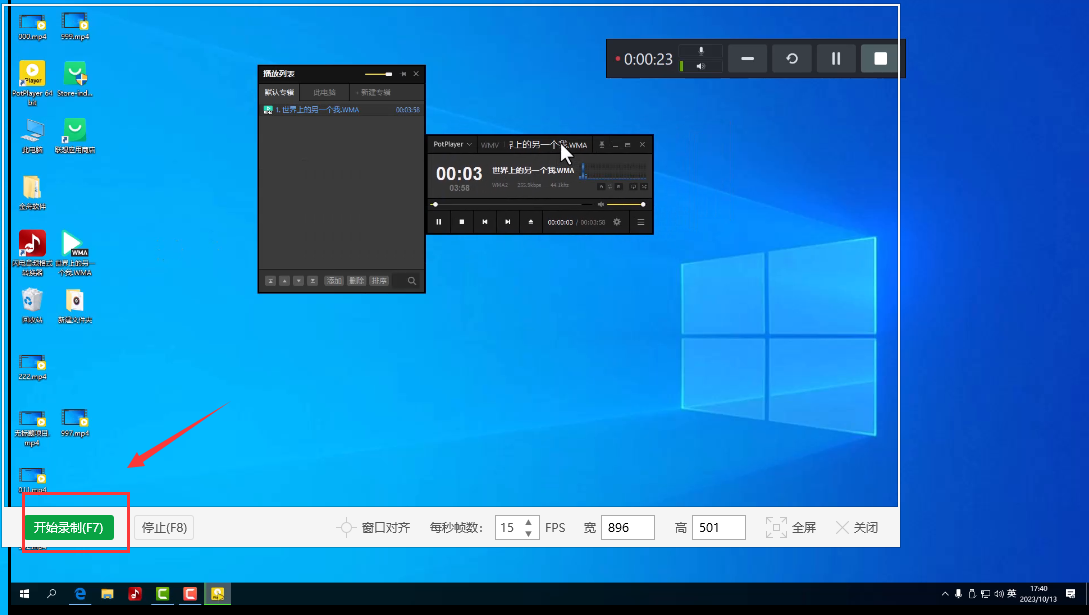
Task: Search the playlist with the magnifier icon
Action: [x=412, y=282]
